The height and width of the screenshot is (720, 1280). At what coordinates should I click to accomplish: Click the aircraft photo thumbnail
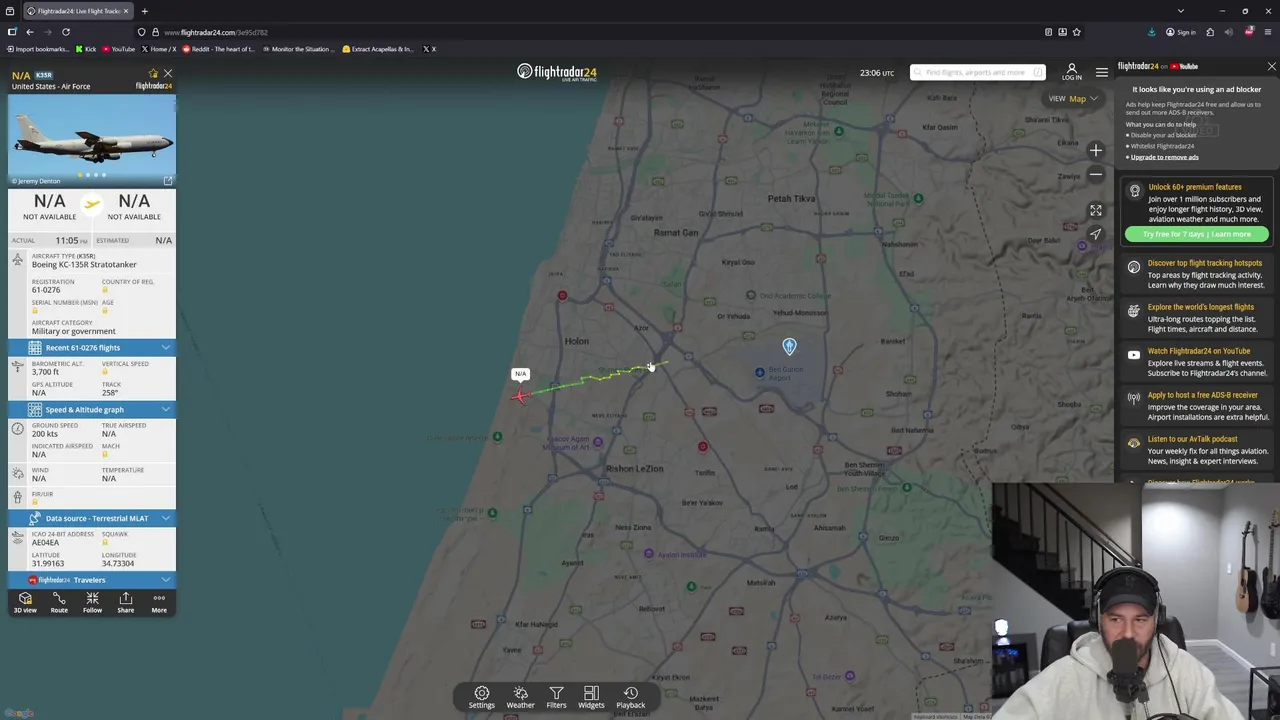(x=91, y=139)
